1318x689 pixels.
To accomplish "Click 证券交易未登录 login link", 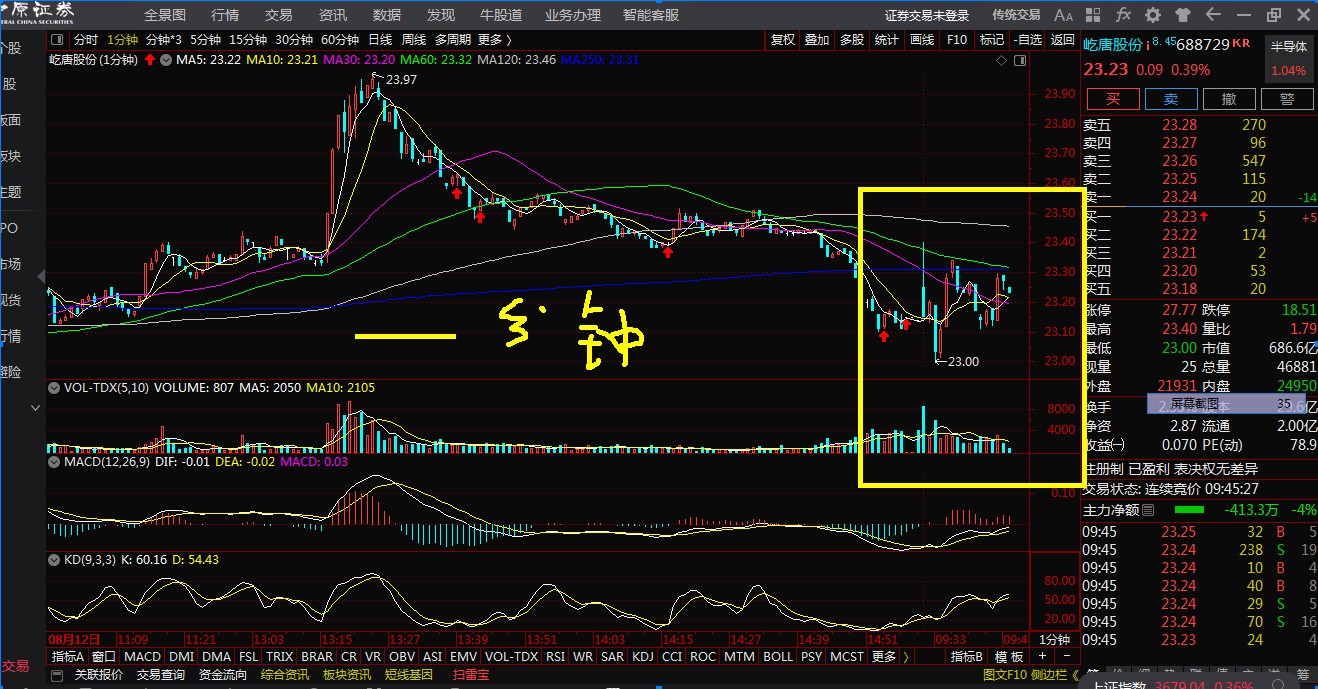I will click(x=927, y=15).
